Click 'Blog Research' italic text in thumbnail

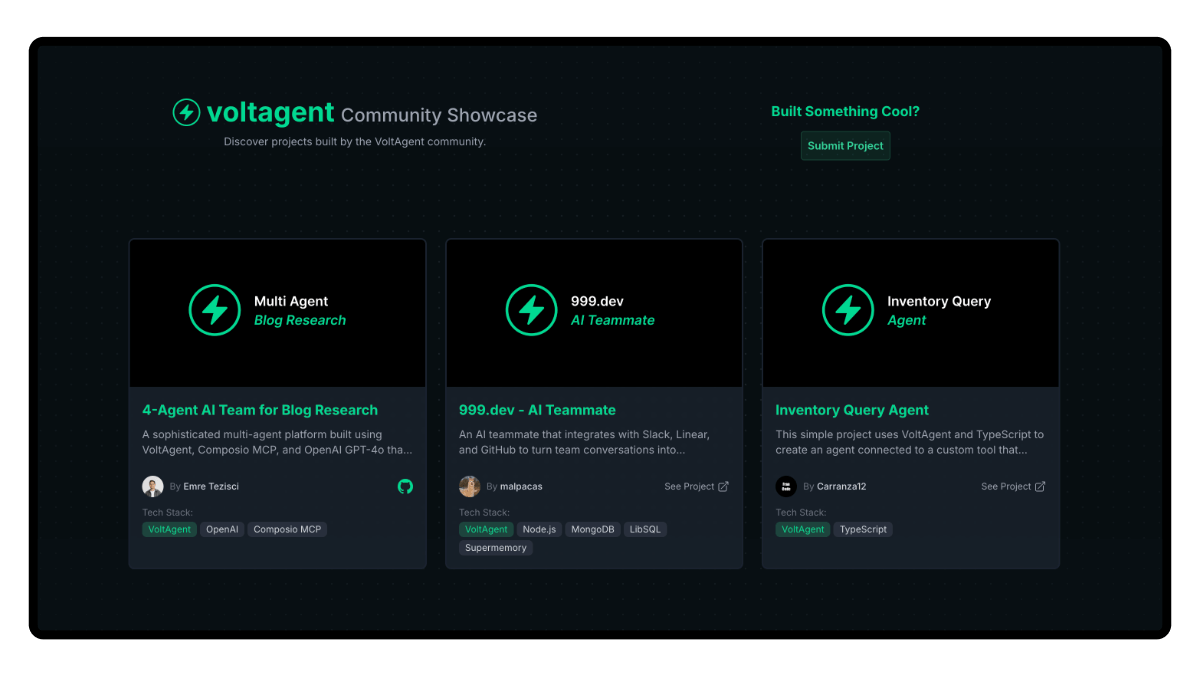pyautogui.click(x=300, y=321)
